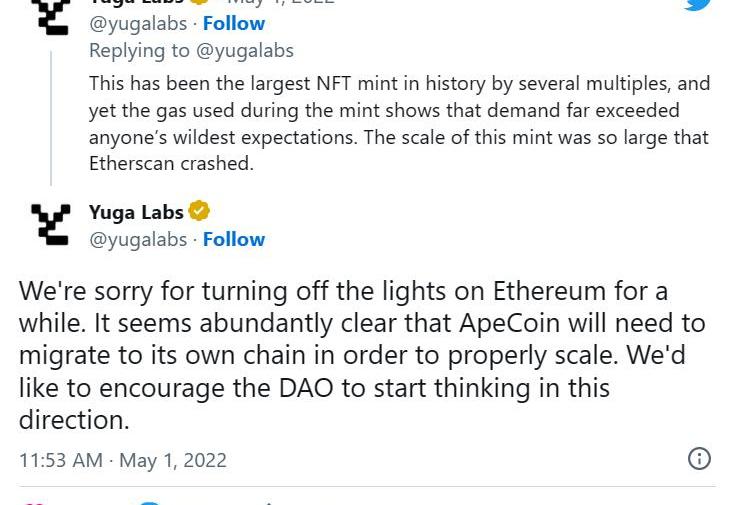Image resolution: width=736 pixels, height=505 pixels.
Task: Open the @yugalabs mention after Replying to
Action: coord(245,51)
